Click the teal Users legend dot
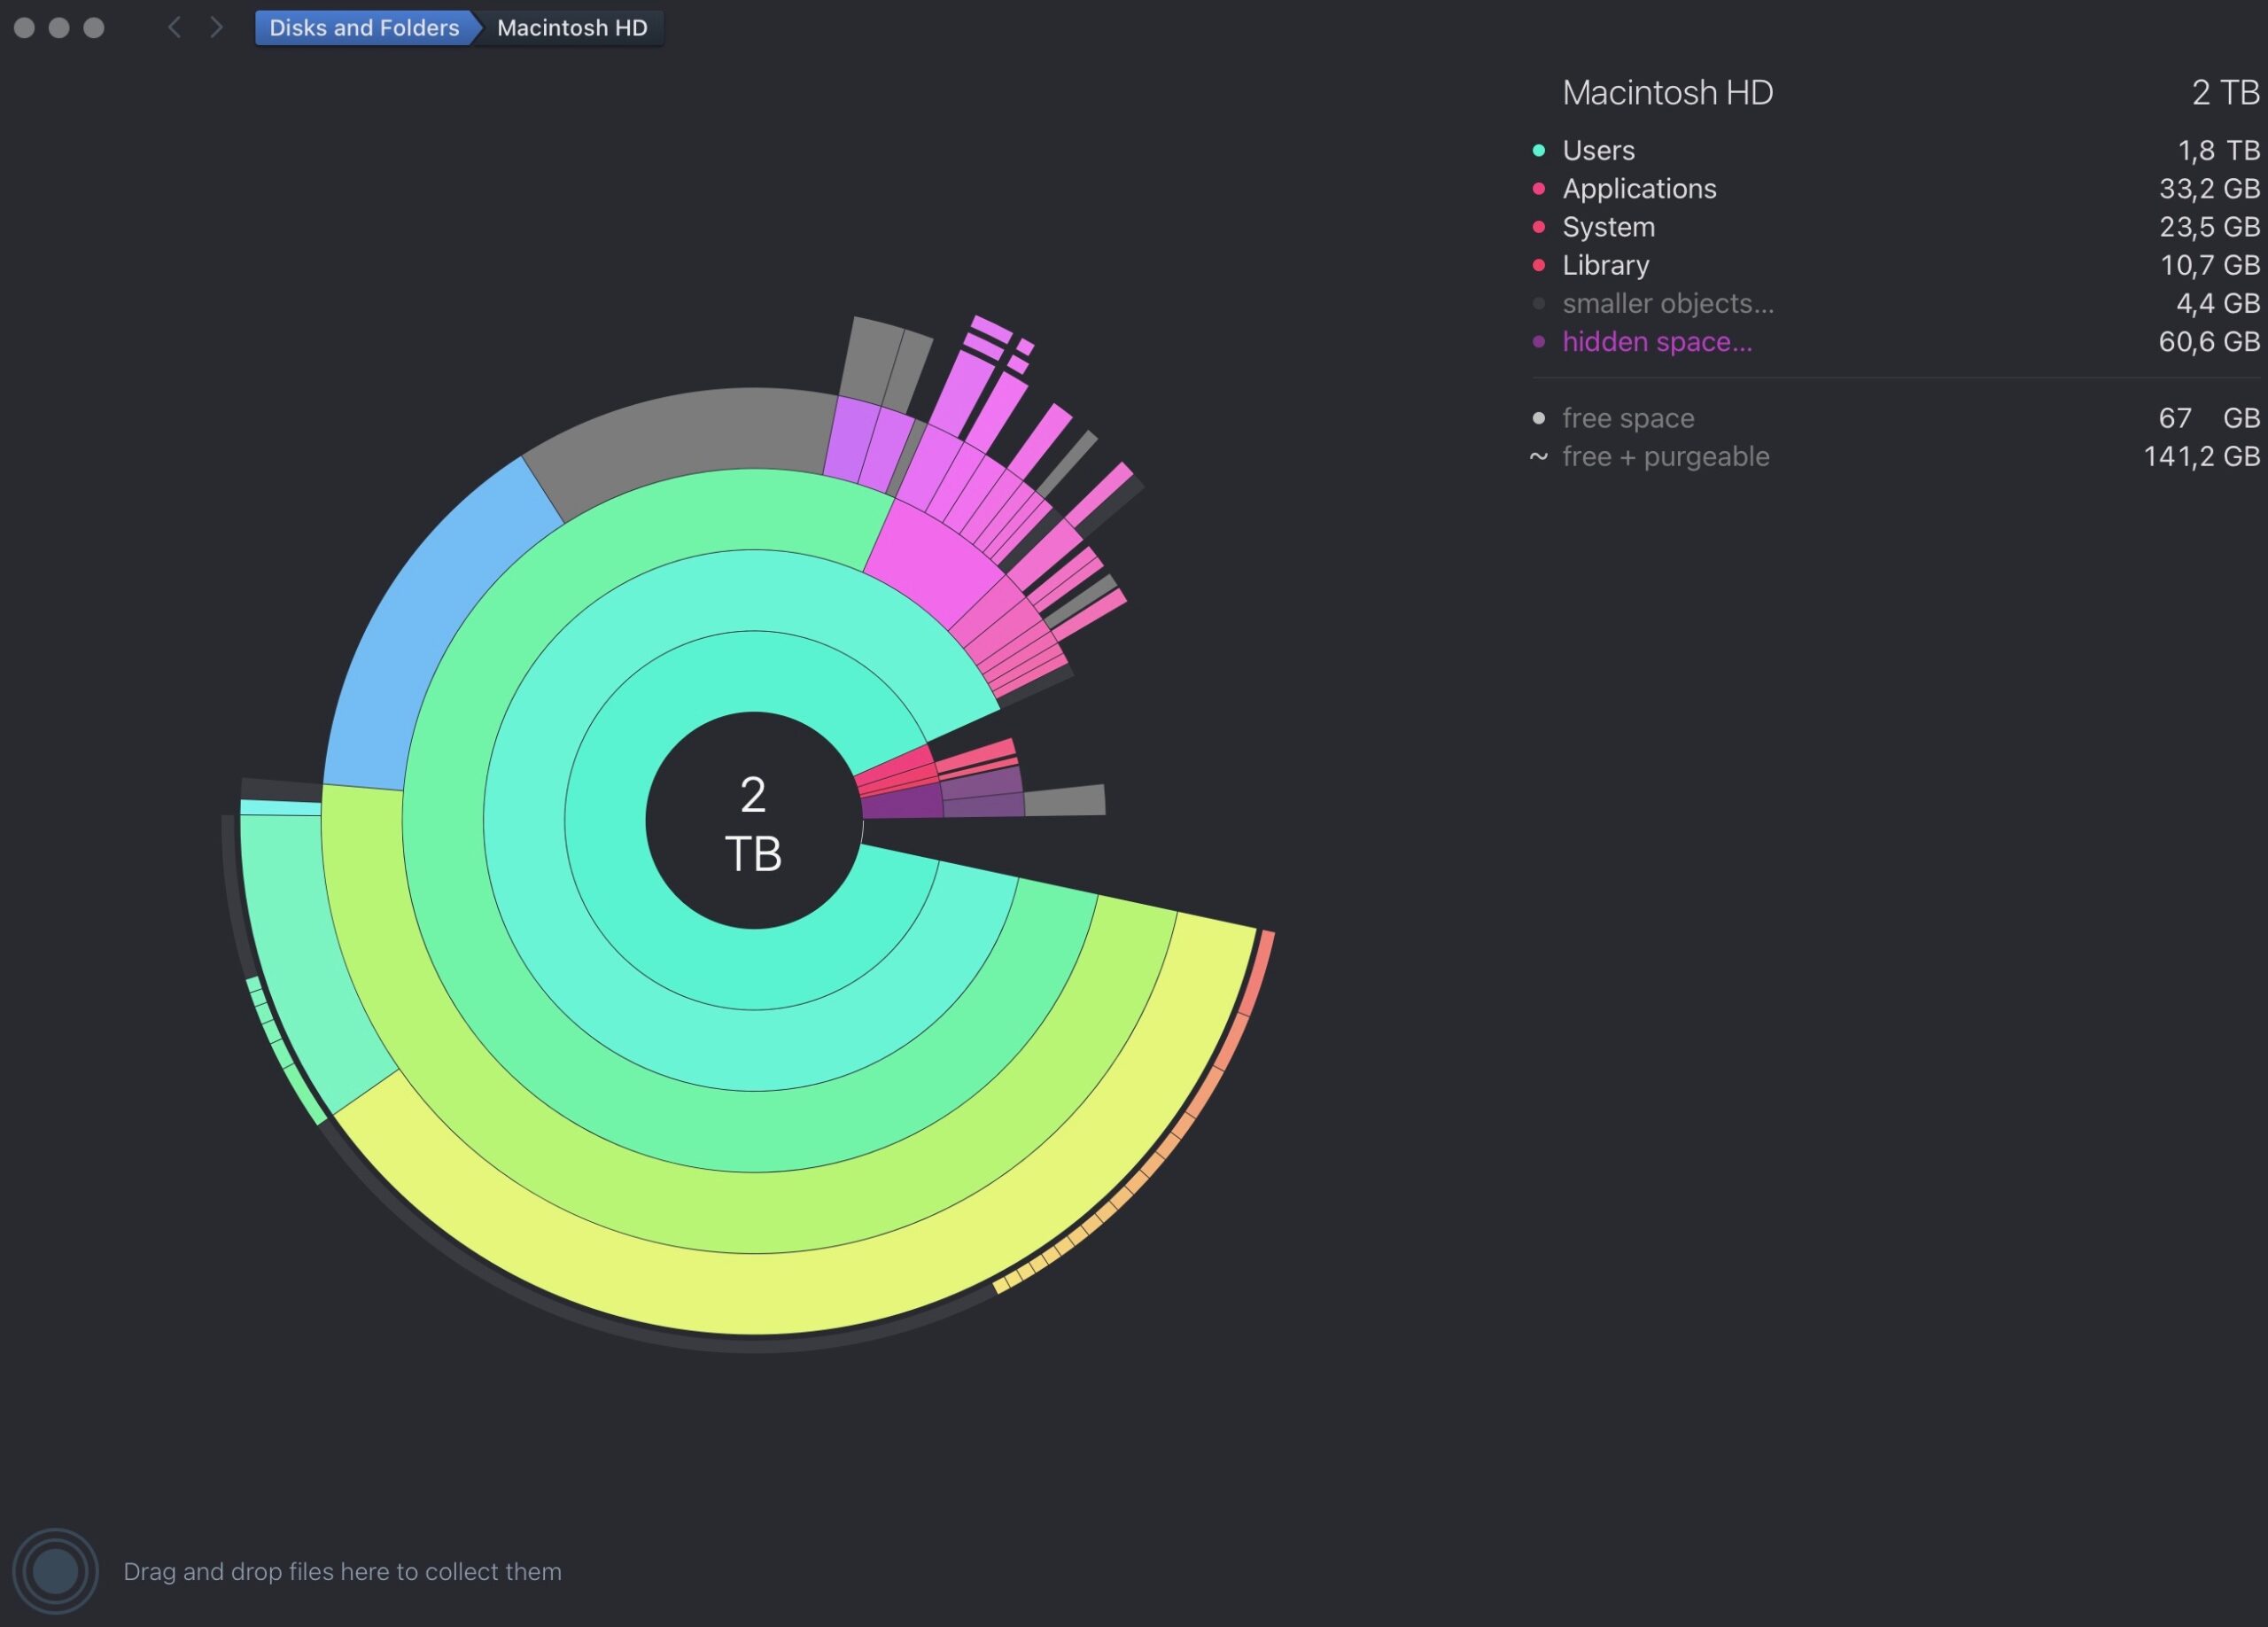 pyautogui.click(x=1538, y=150)
